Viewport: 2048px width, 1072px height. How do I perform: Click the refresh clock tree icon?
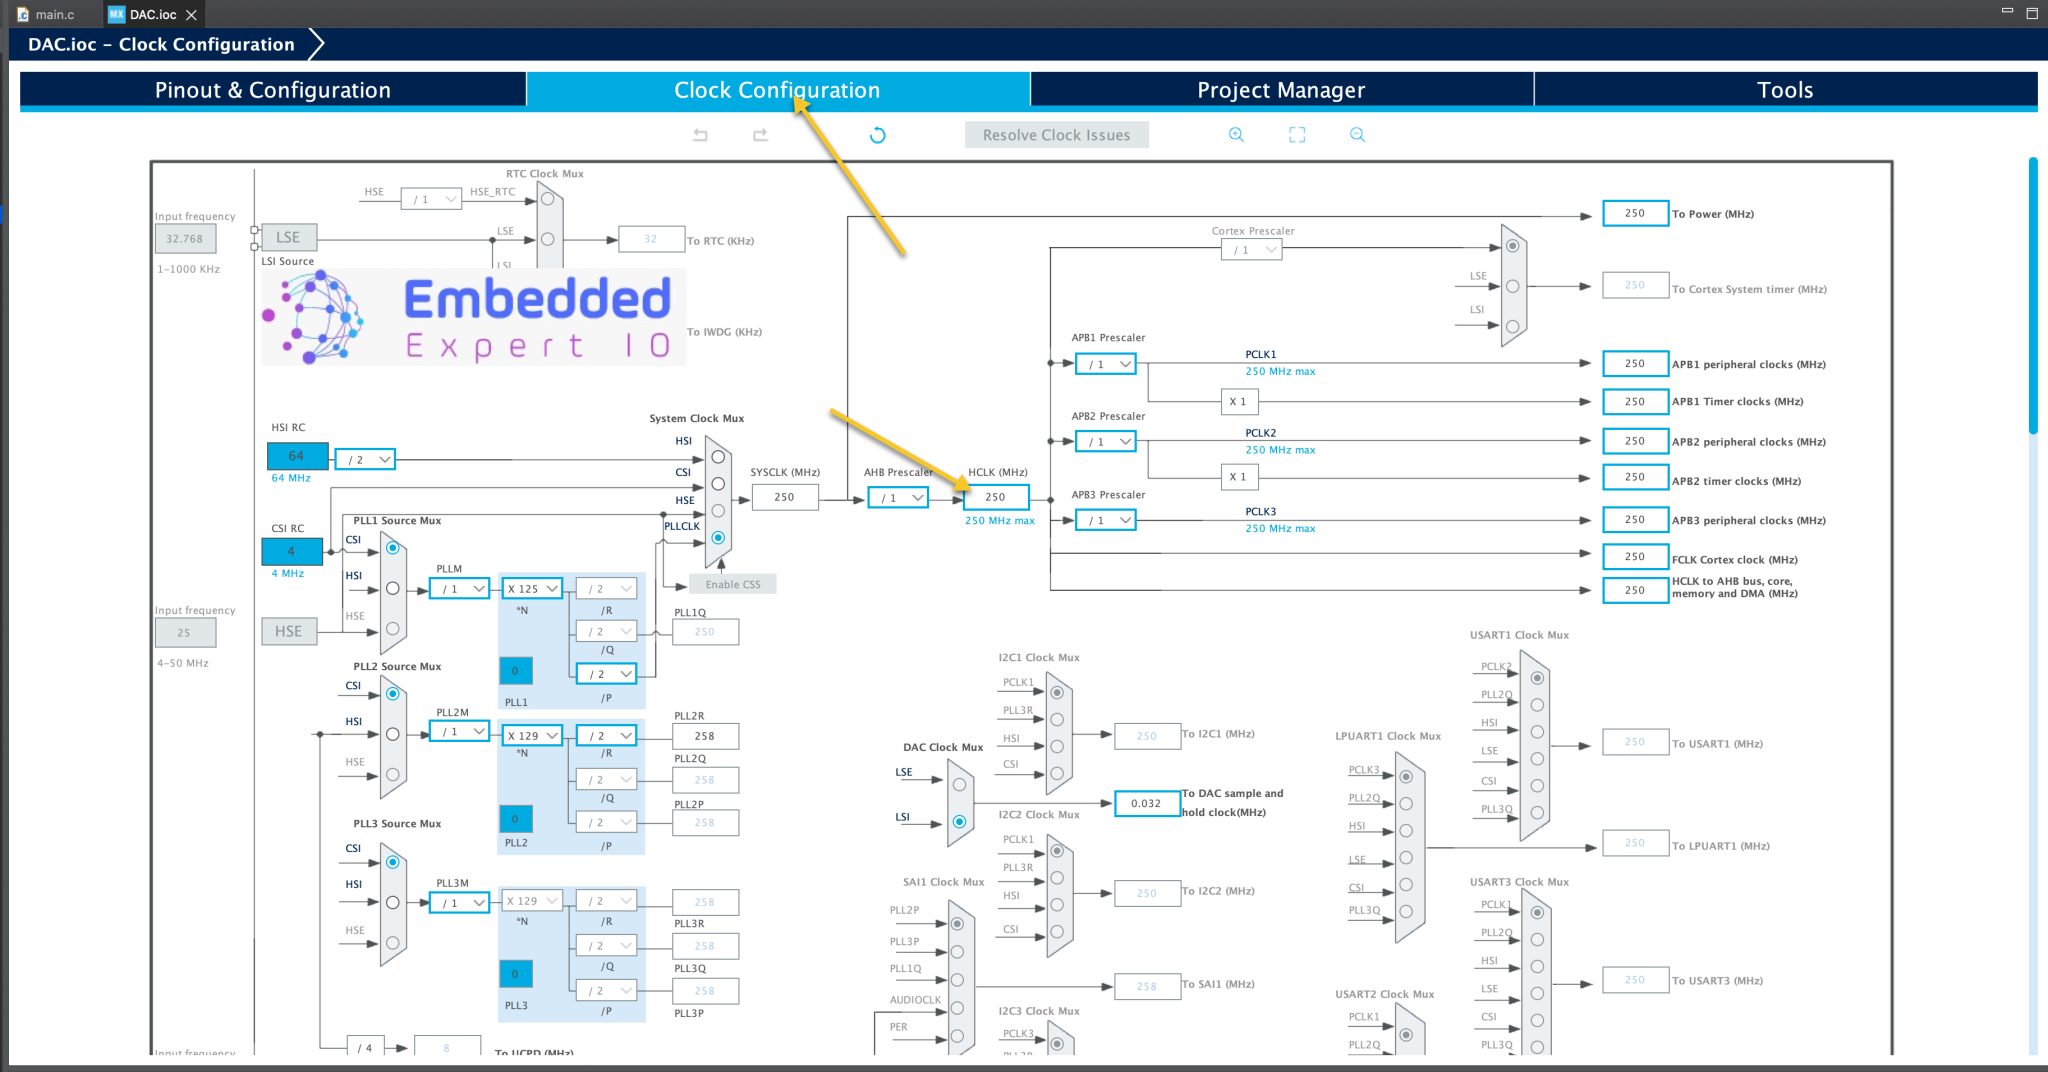[877, 135]
